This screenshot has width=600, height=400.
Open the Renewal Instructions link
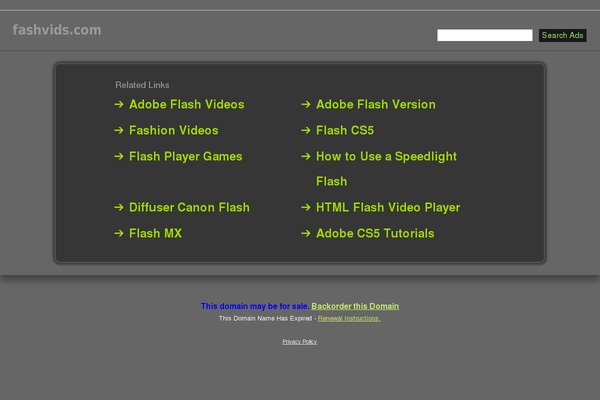click(x=349, y=318)
